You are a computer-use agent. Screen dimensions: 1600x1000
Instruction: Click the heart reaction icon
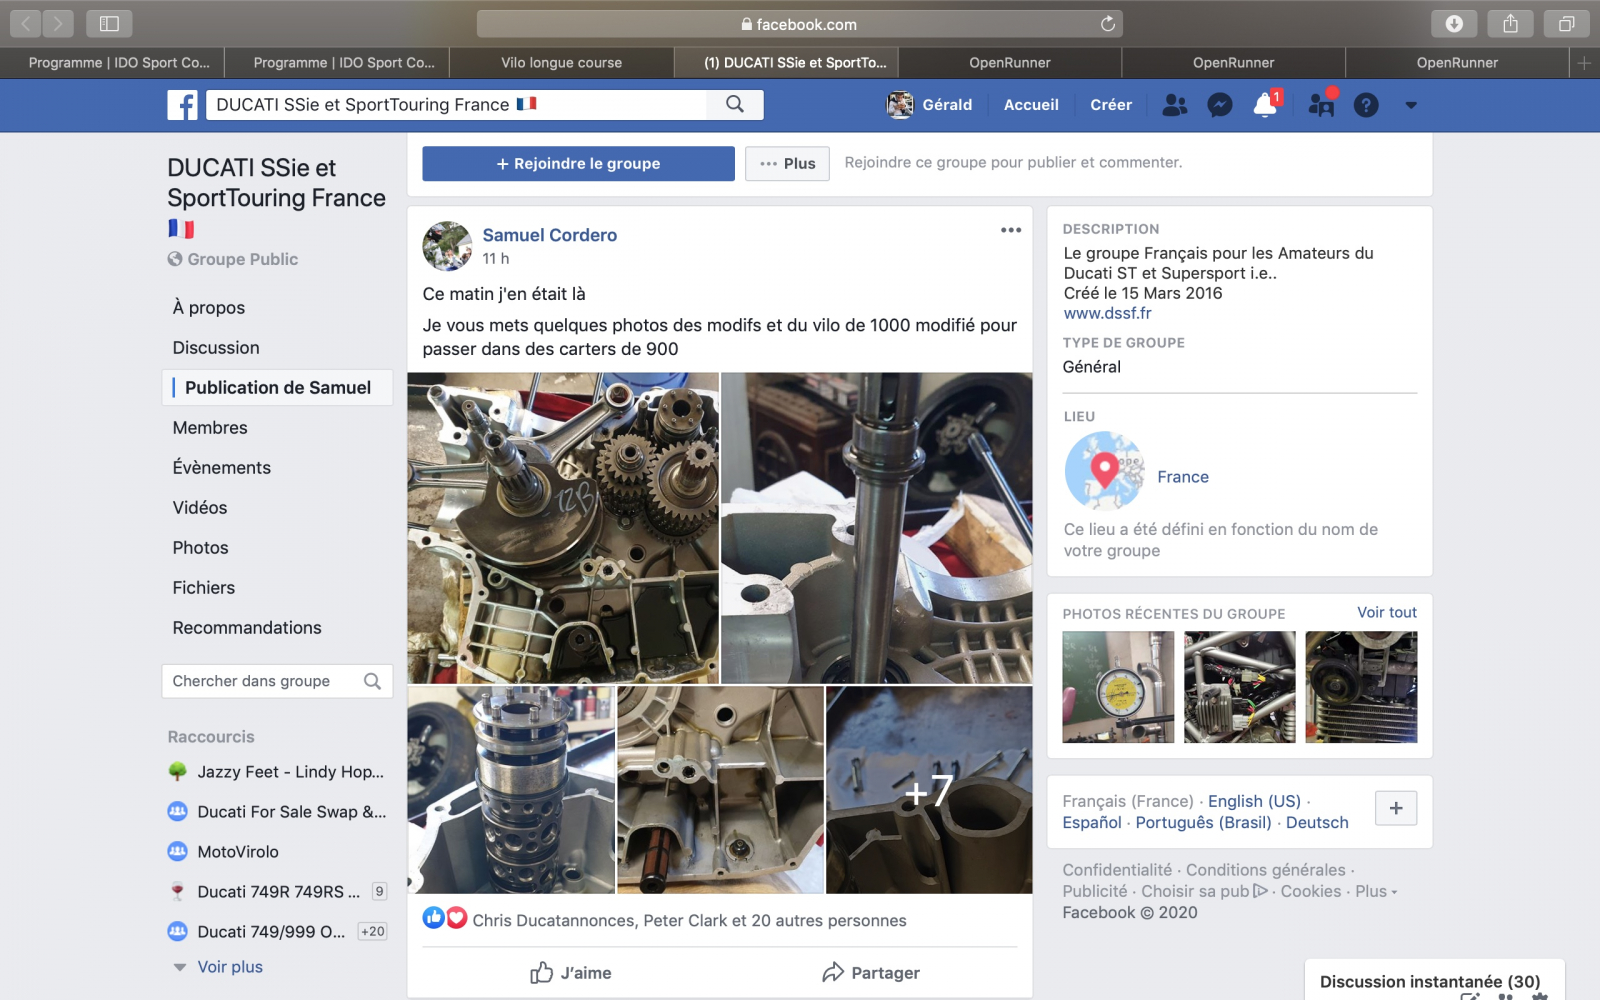point(456,918)
